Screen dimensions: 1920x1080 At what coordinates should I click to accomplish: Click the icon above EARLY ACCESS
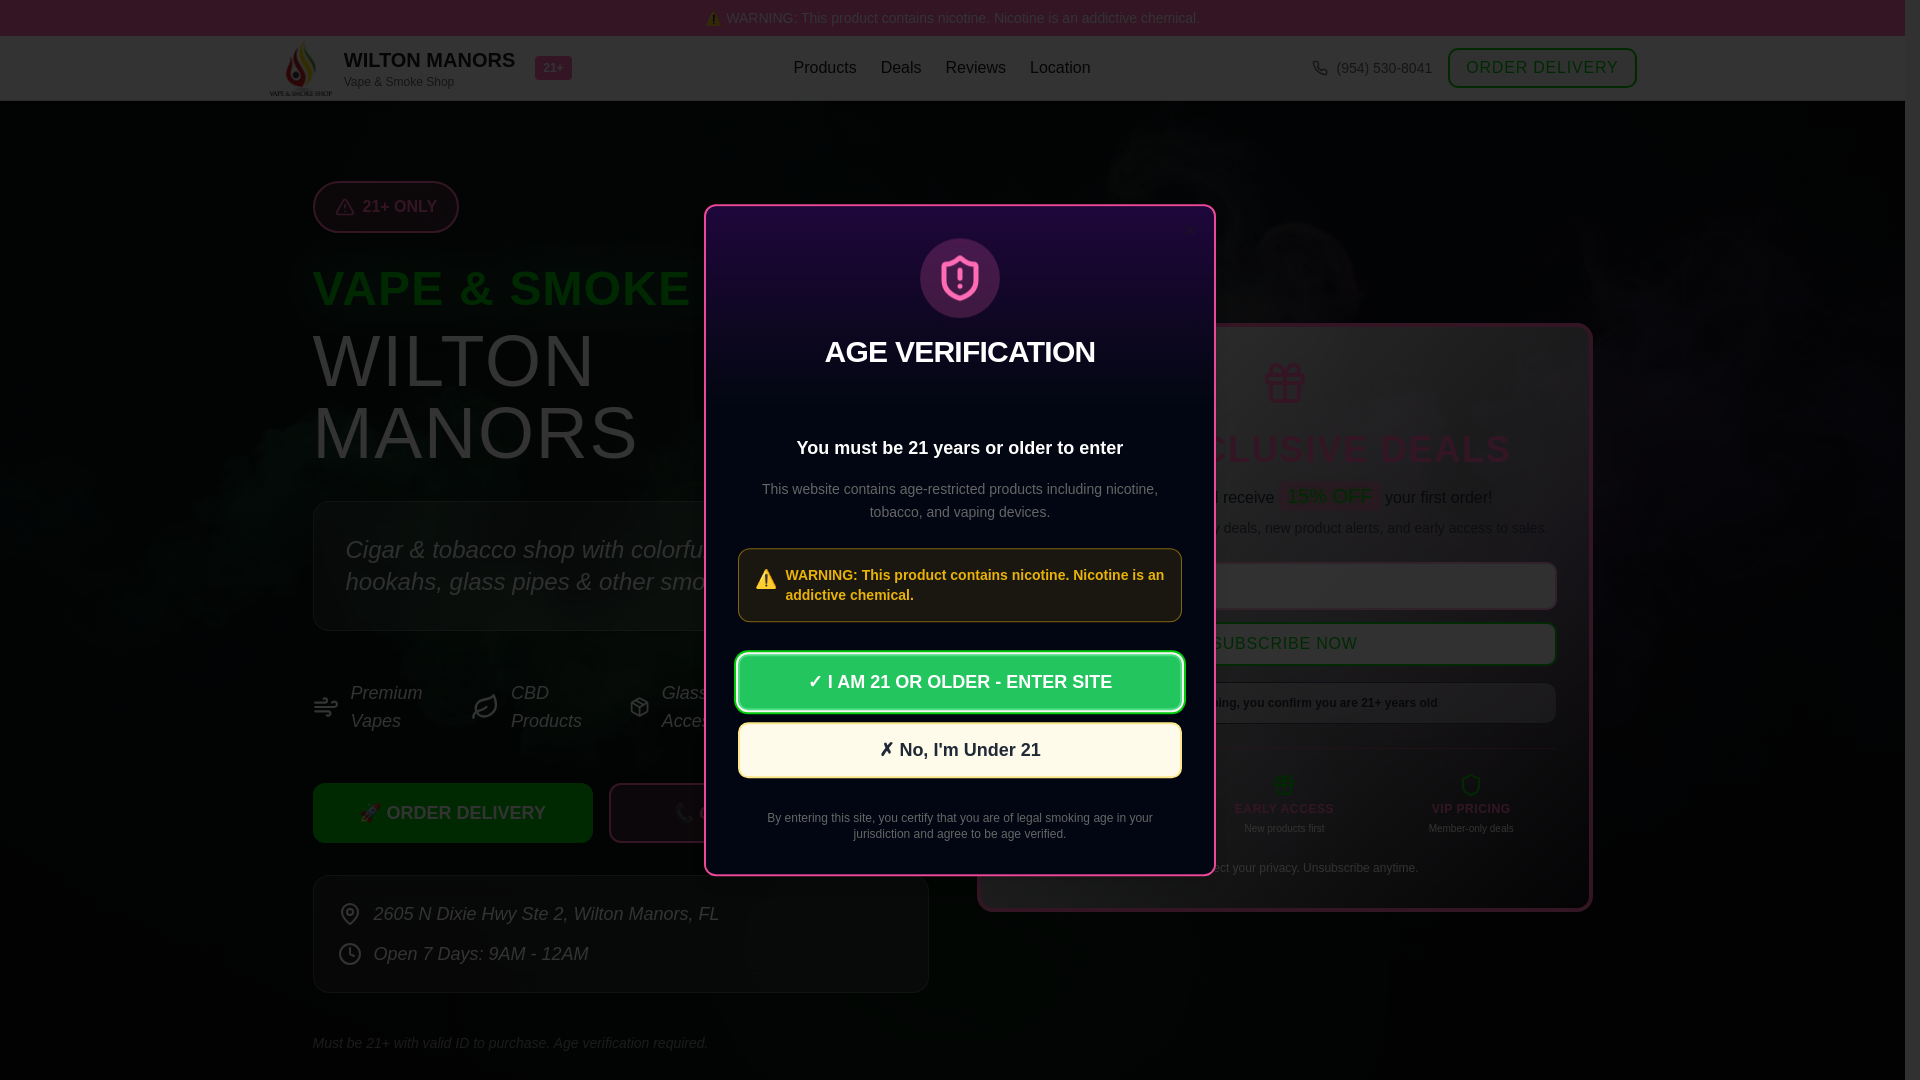1284,785
